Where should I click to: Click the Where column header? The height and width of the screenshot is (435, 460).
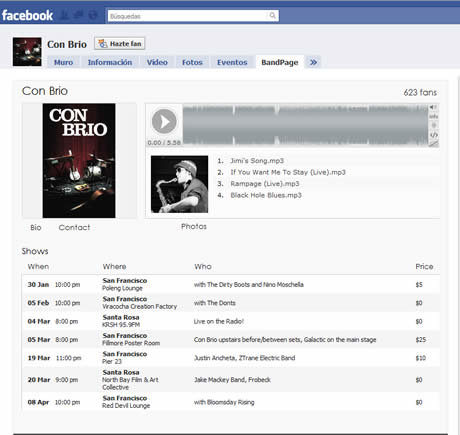tap(114, 267)
